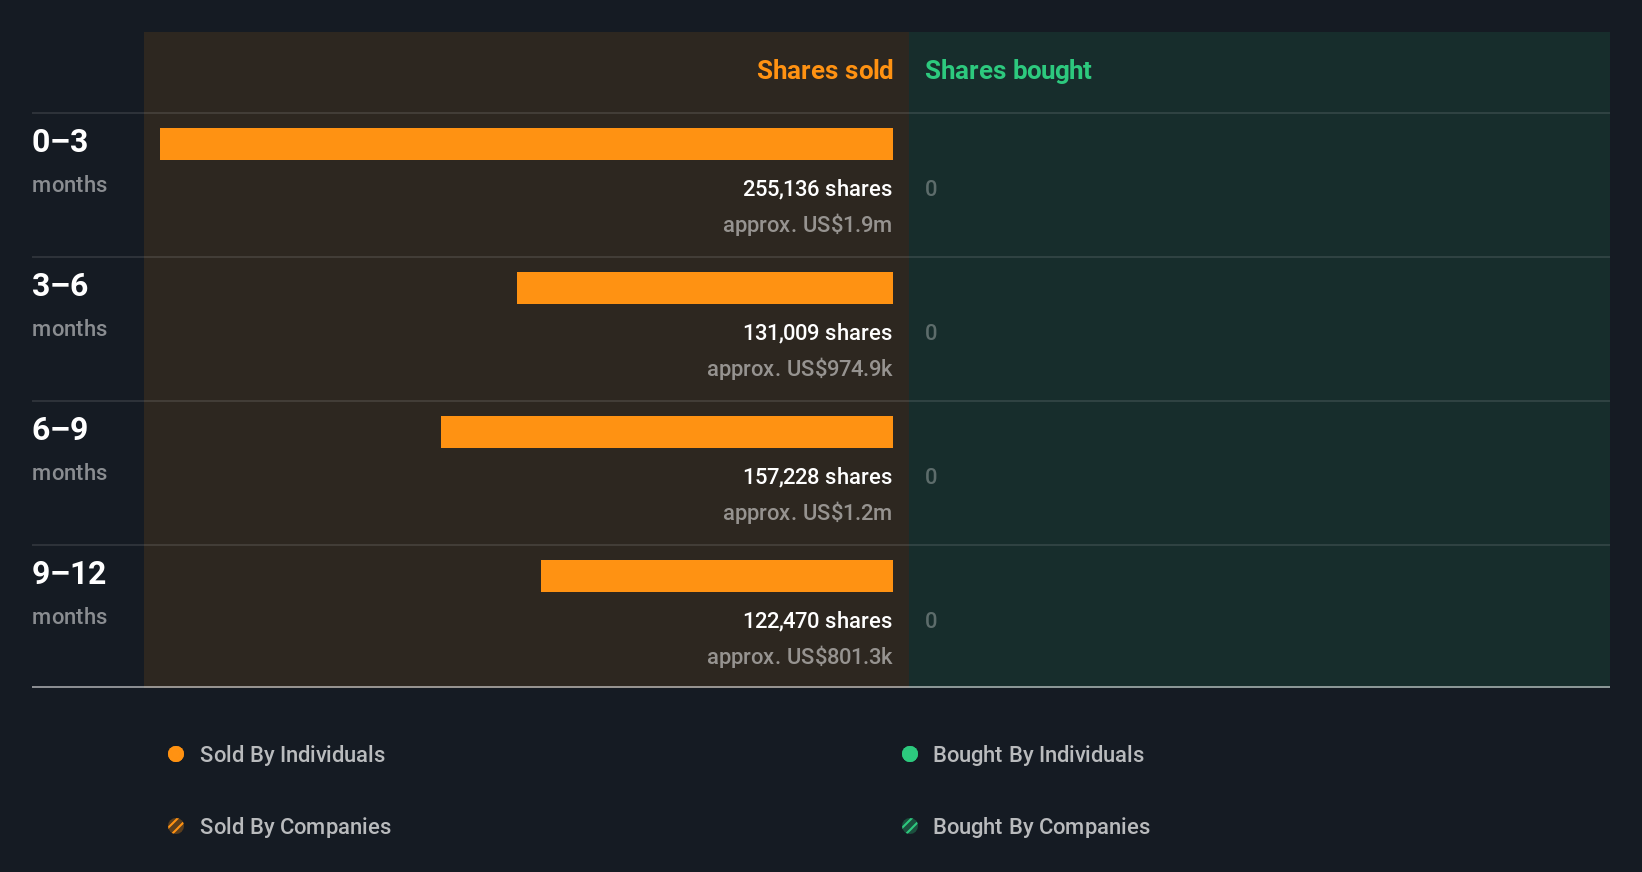
Task: Click the striped Bought By Companies legend icon
Action: coord(910,826)
